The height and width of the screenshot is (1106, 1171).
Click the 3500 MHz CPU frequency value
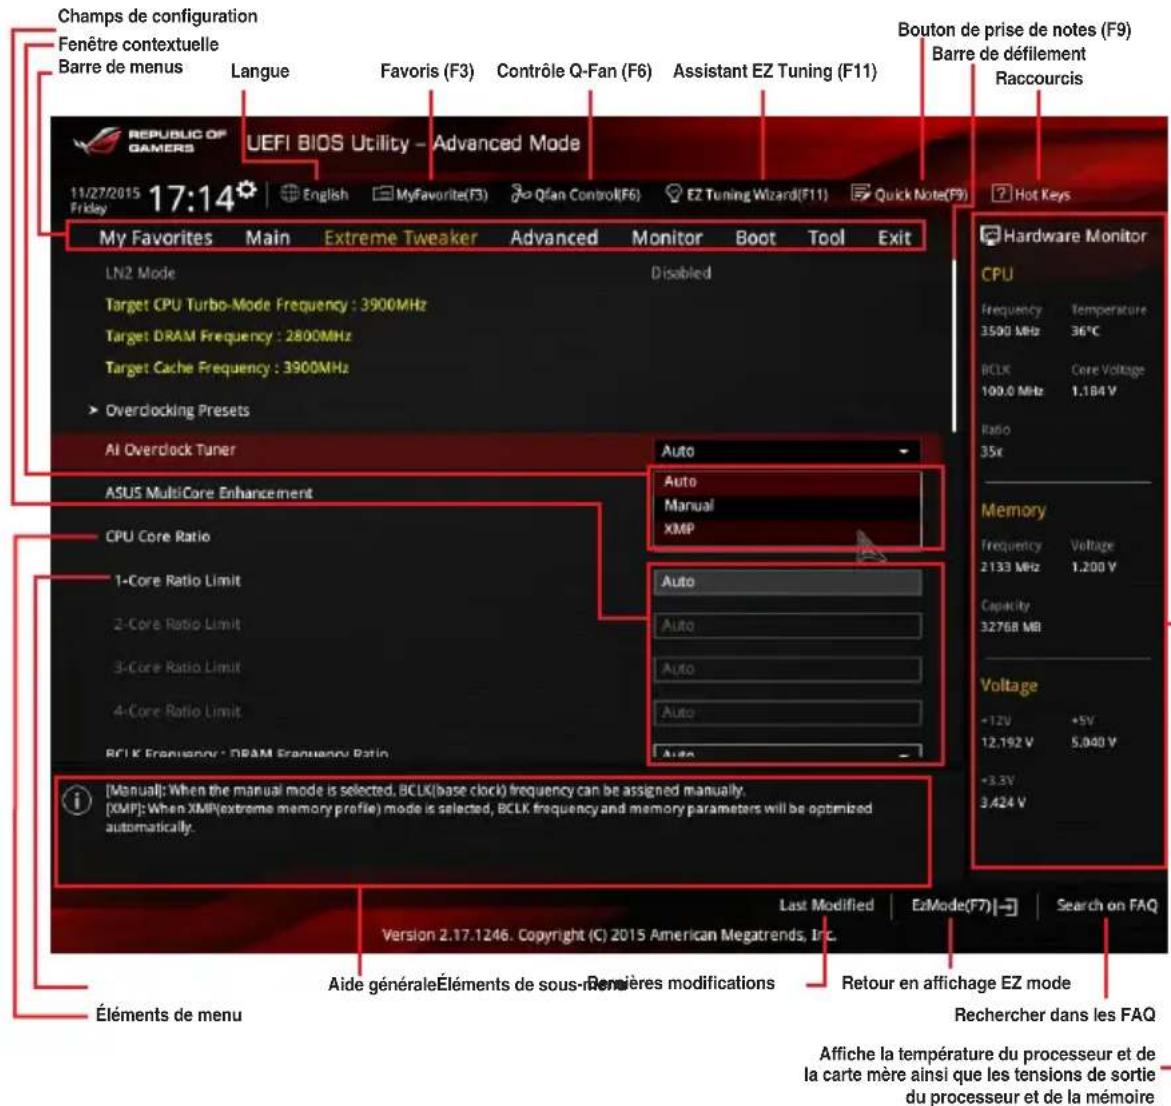1010,331
